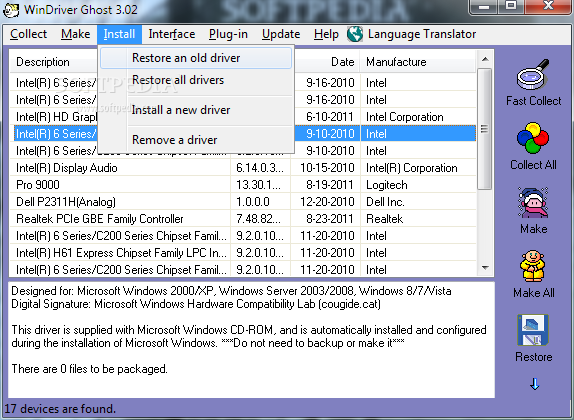Image resolution: width=574 pixels, height=420 pixels.
Task: Click the Language Translator globe icon
Action: click(x=355, y=34)
